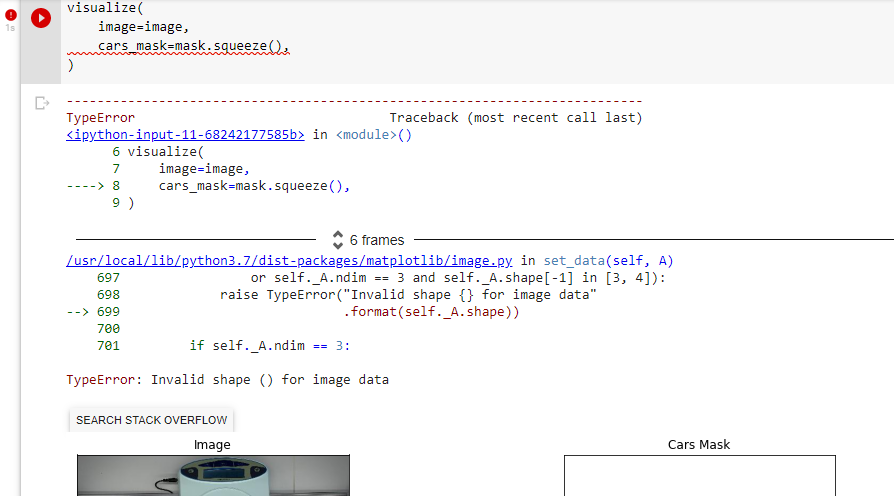Open the matplotlib image.py file link
This screenshot has height=496, width=894.
click(x=289, y=260)
